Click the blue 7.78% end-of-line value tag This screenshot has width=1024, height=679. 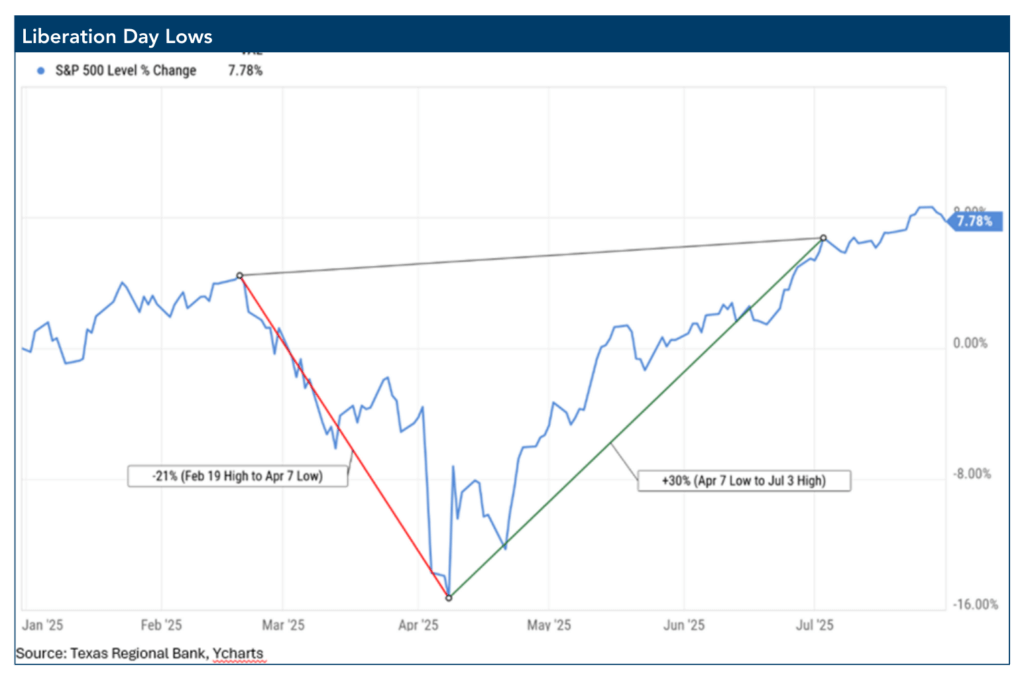[x=974, y=222]
